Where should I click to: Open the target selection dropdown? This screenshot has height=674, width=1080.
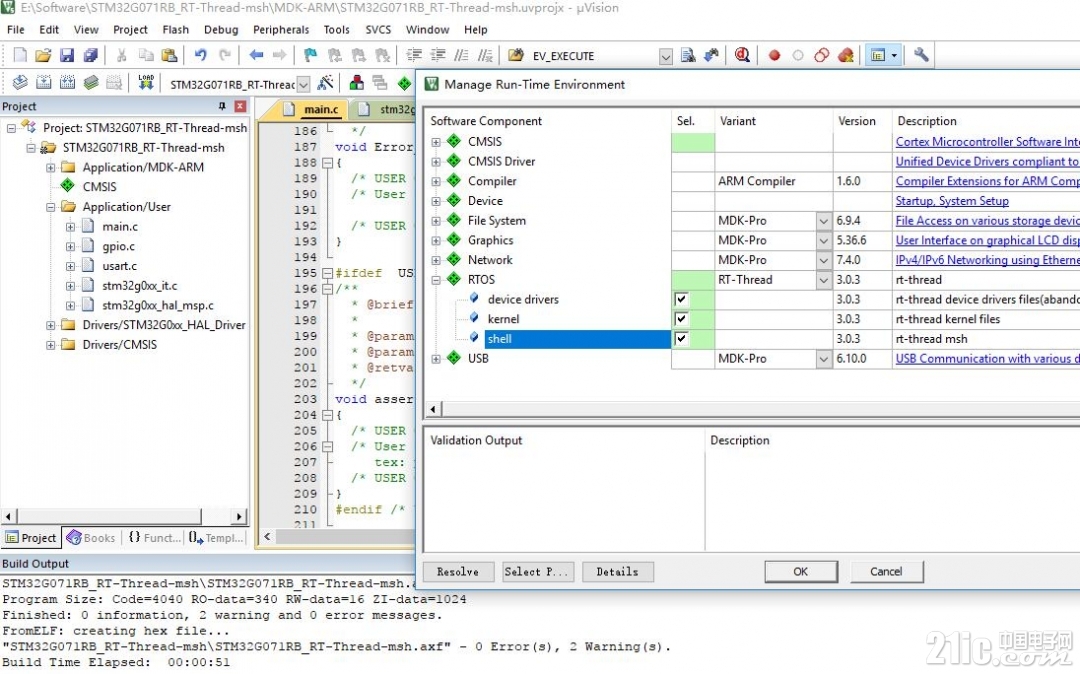coord(303,84)
